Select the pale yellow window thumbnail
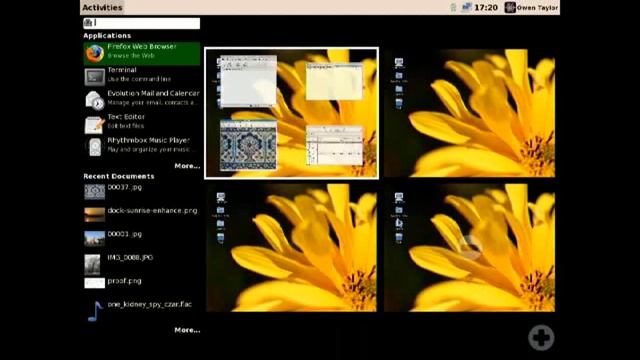 [334, 82]
